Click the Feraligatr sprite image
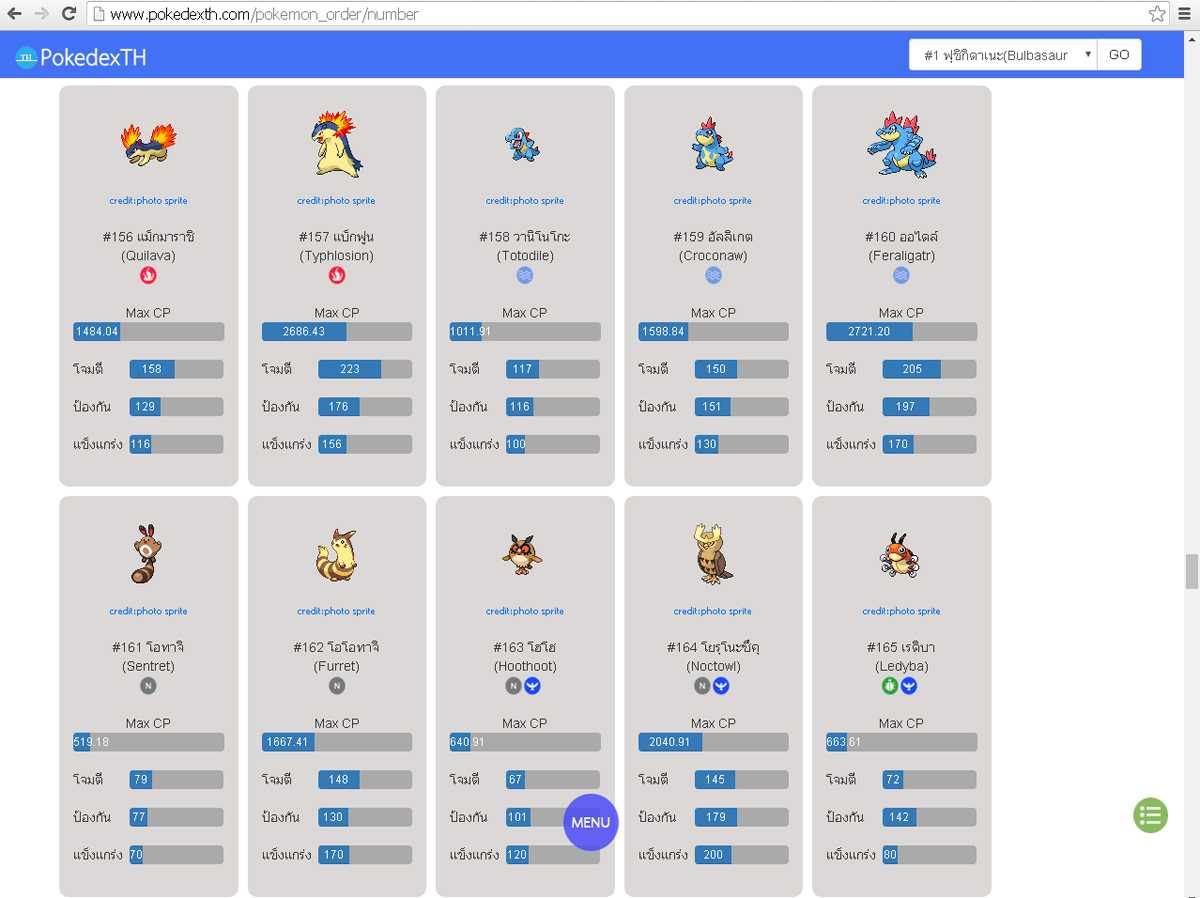Image resolution: width=1200 pixels, height=898 pixels. pos(900,144)
